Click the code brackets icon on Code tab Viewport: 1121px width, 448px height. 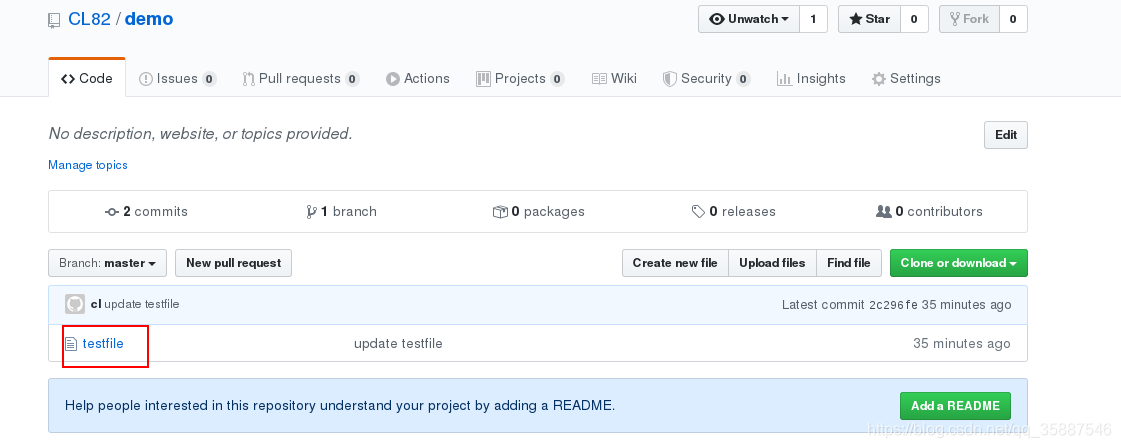(x=68, y=79)
